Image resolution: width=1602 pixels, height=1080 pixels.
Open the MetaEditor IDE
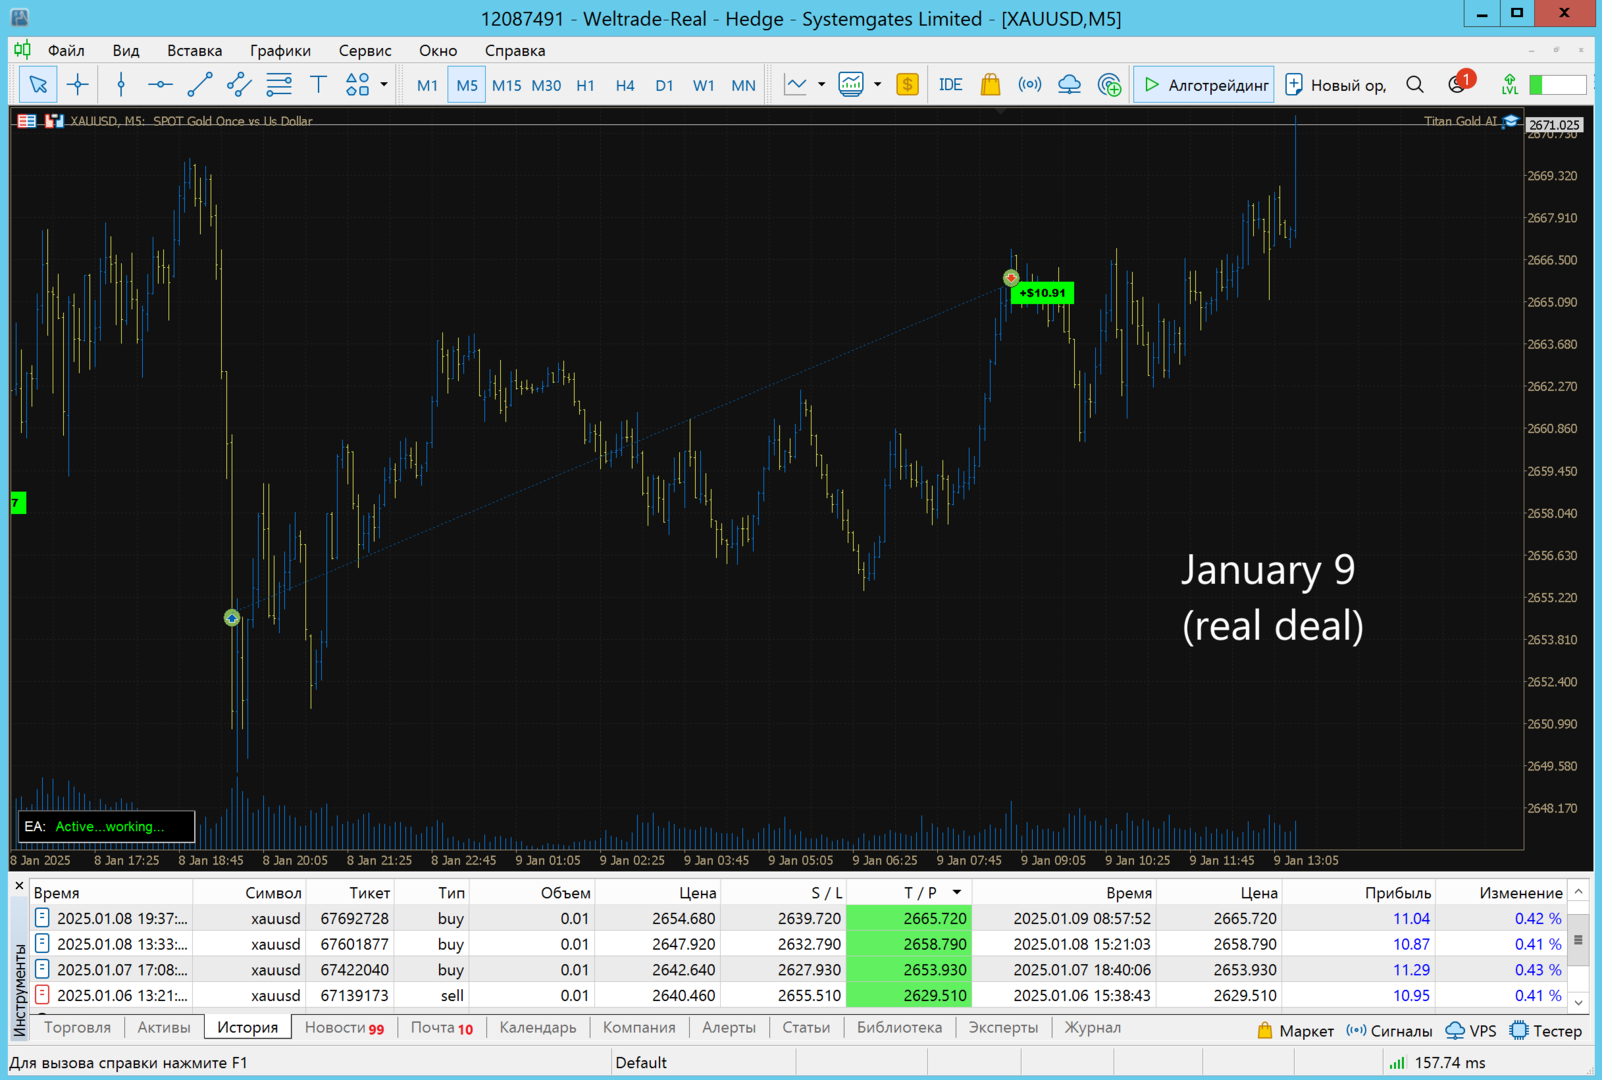point(950,85)
